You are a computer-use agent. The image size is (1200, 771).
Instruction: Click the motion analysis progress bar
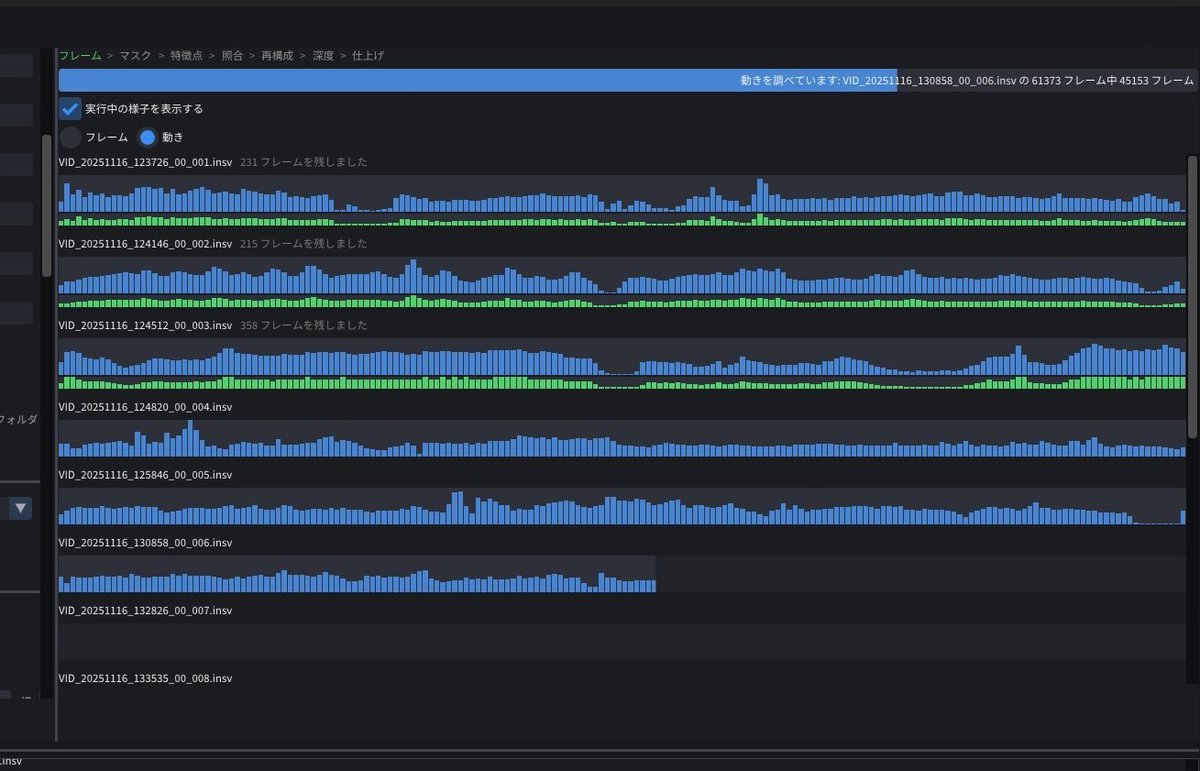coord(628,80)
